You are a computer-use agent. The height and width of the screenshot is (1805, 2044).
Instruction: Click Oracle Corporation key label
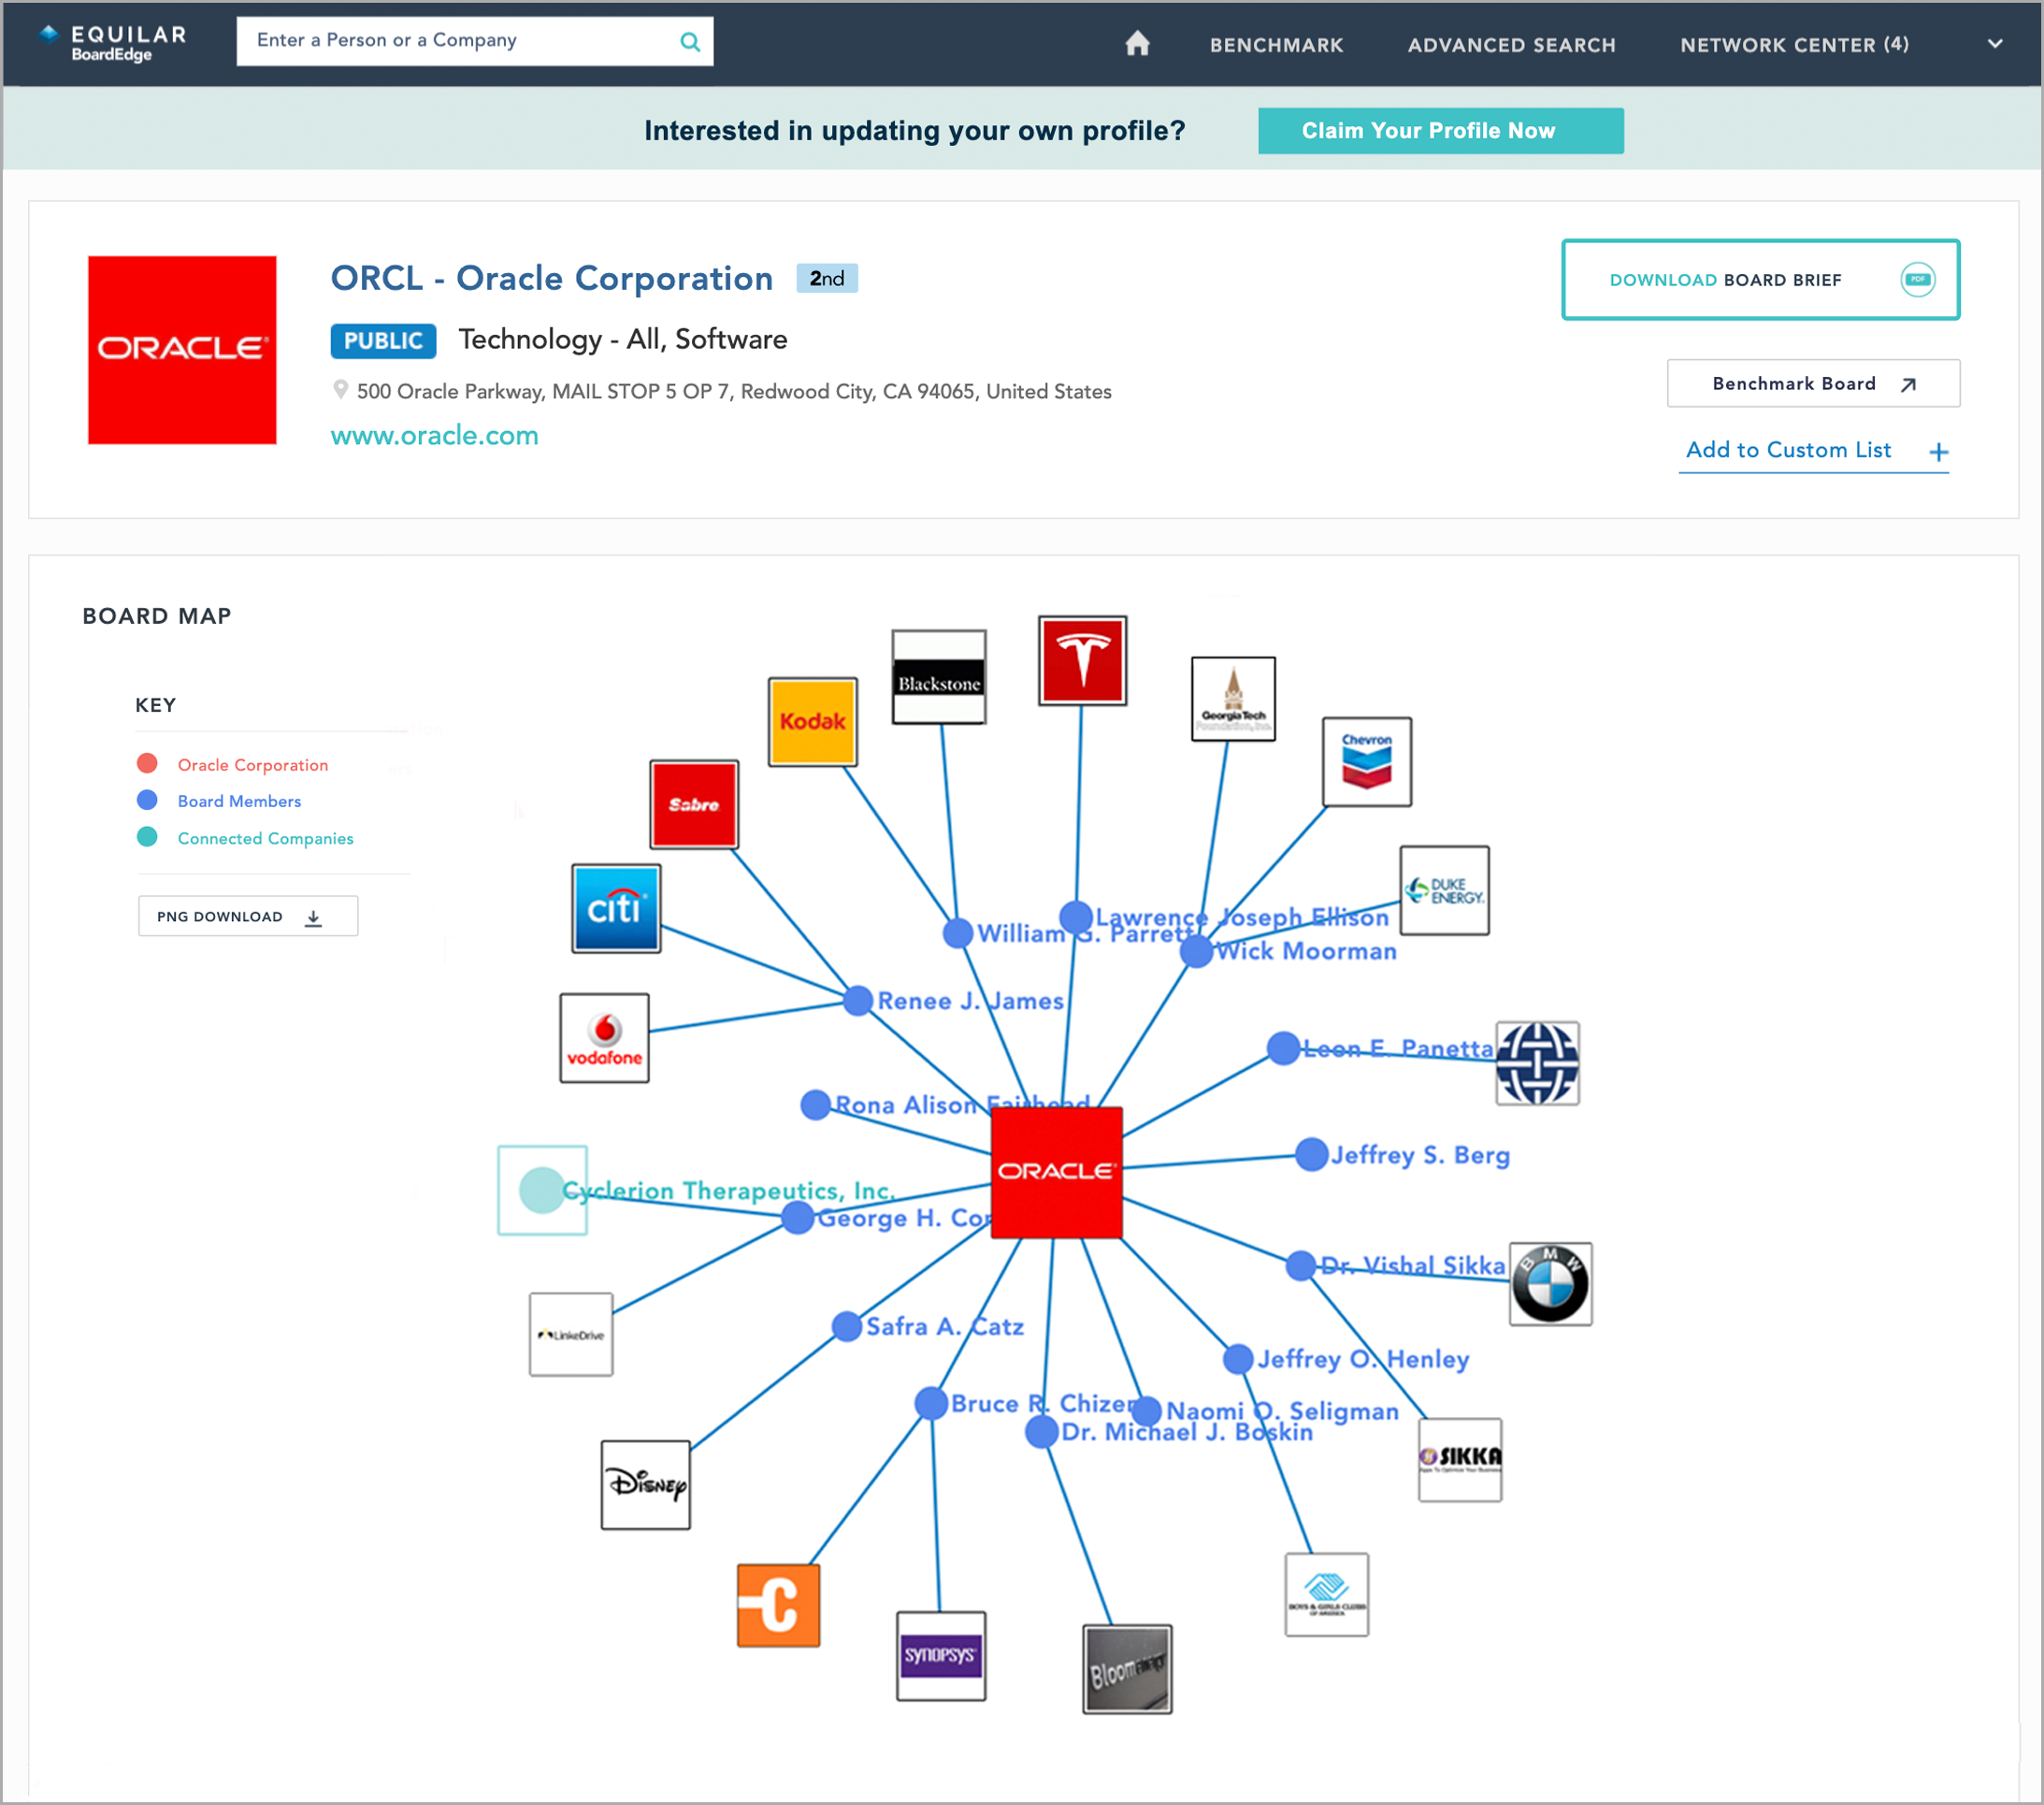252,765
